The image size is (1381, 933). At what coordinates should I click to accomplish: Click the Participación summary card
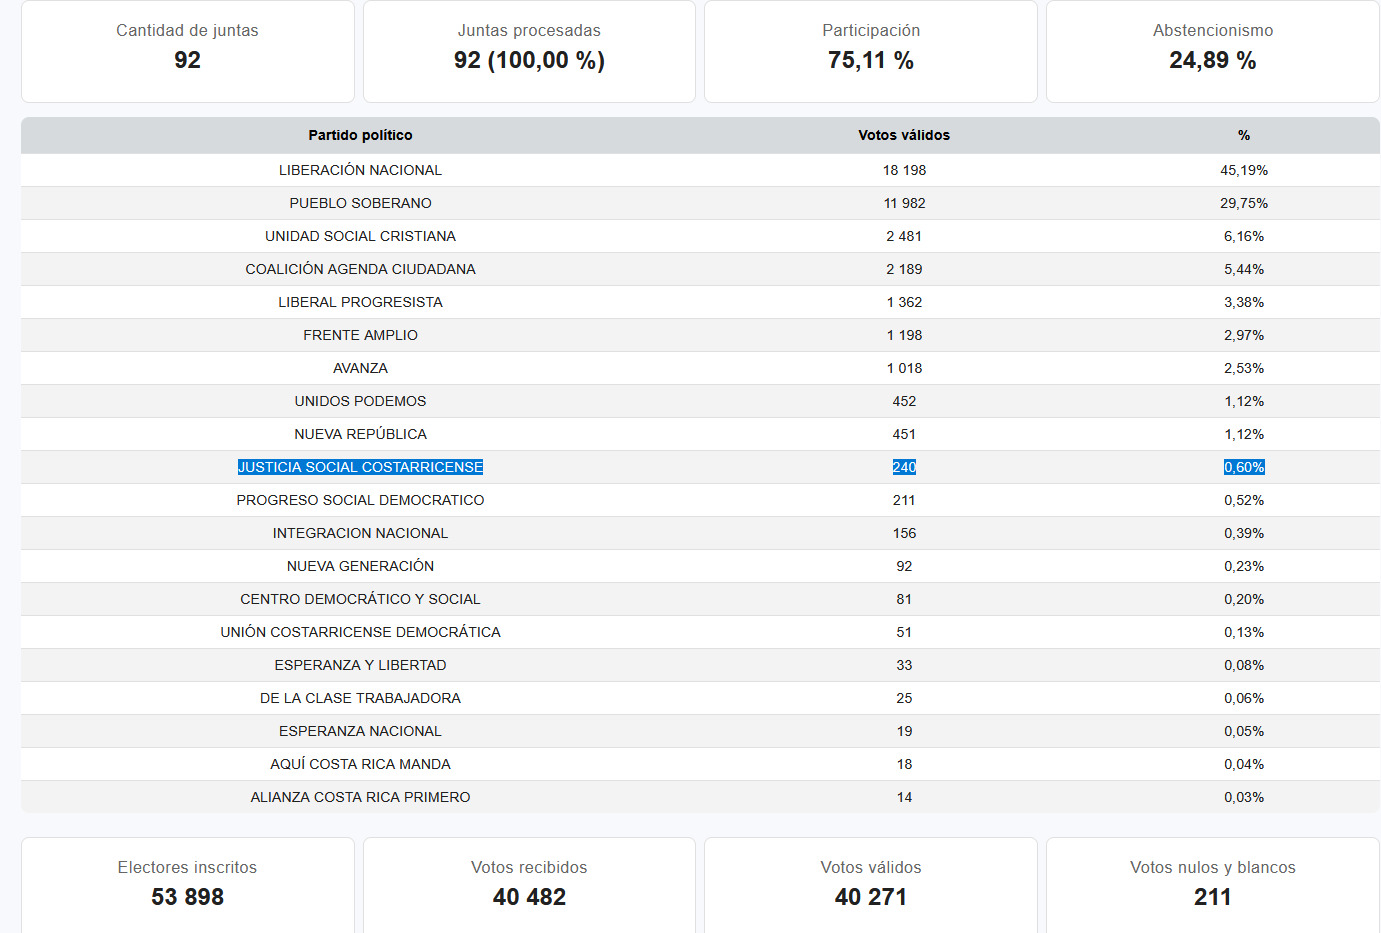pos(870,50)
